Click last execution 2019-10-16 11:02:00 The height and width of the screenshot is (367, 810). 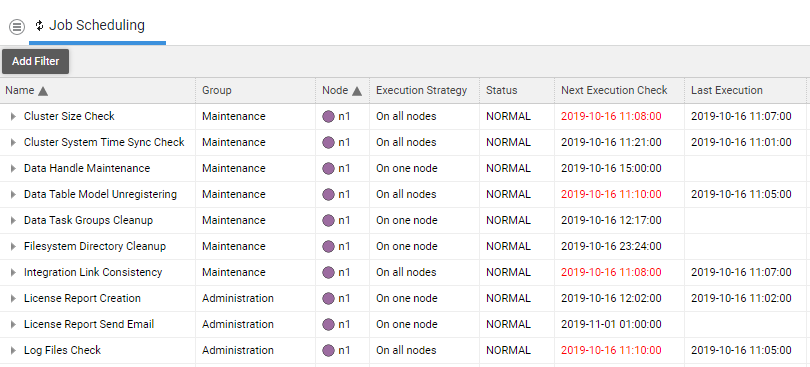coord(741,298)
